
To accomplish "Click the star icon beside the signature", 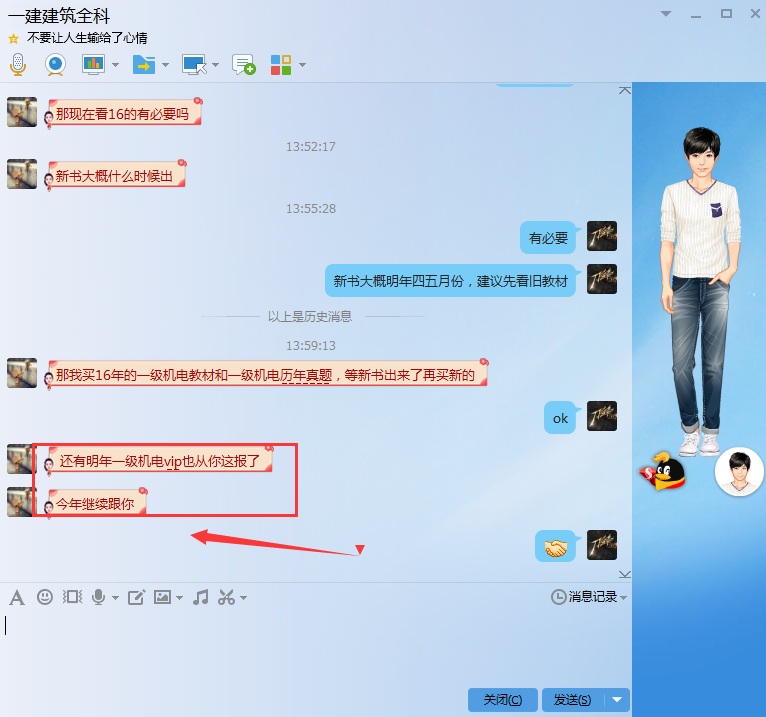I will (x=14, y=38).
